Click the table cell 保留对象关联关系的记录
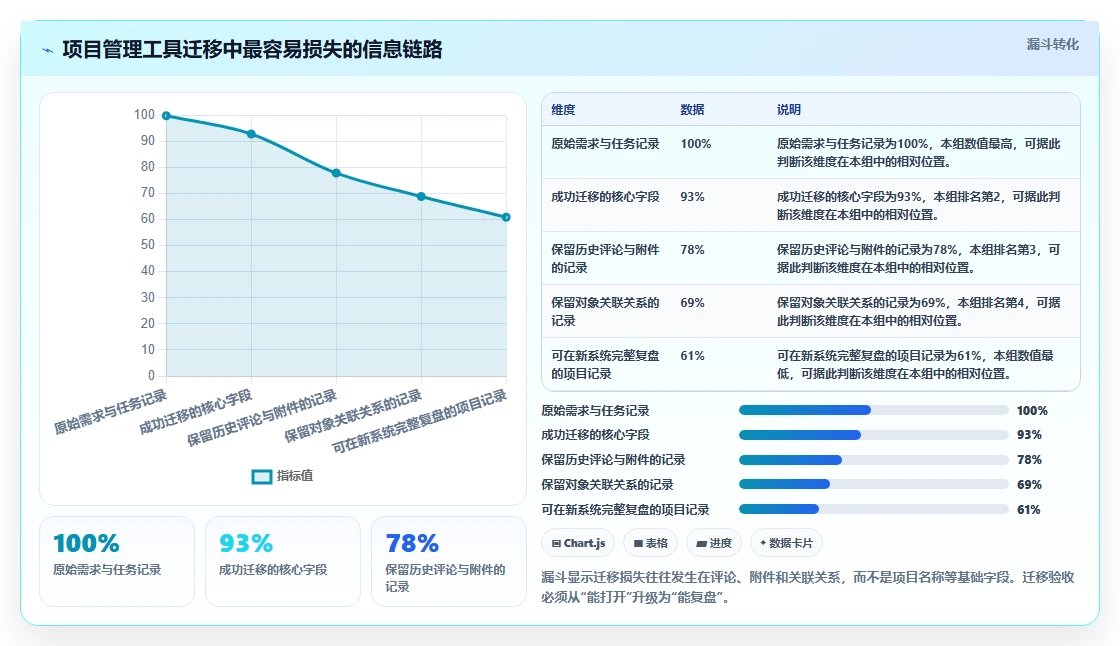 click(605, 312)
